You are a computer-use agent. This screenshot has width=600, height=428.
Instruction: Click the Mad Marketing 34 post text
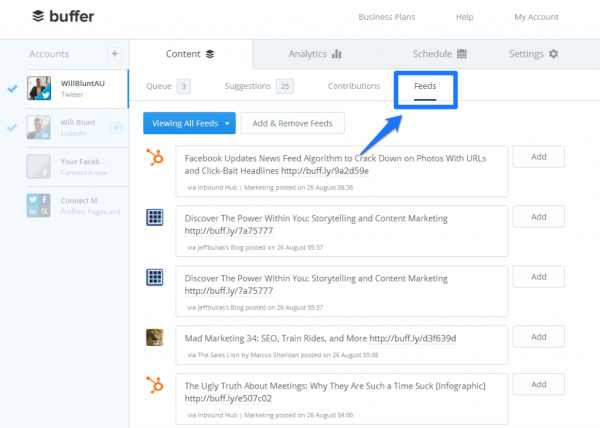click(x=276, y=338)
